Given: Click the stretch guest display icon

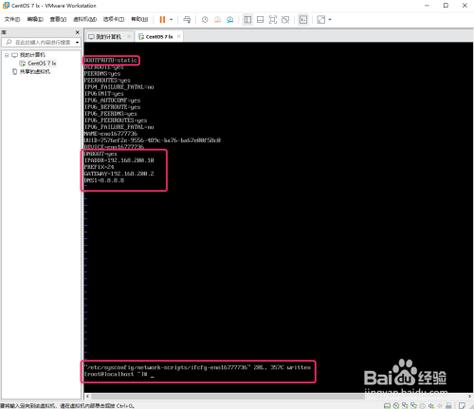Looking at the screenshot, I should click(321, 20).
